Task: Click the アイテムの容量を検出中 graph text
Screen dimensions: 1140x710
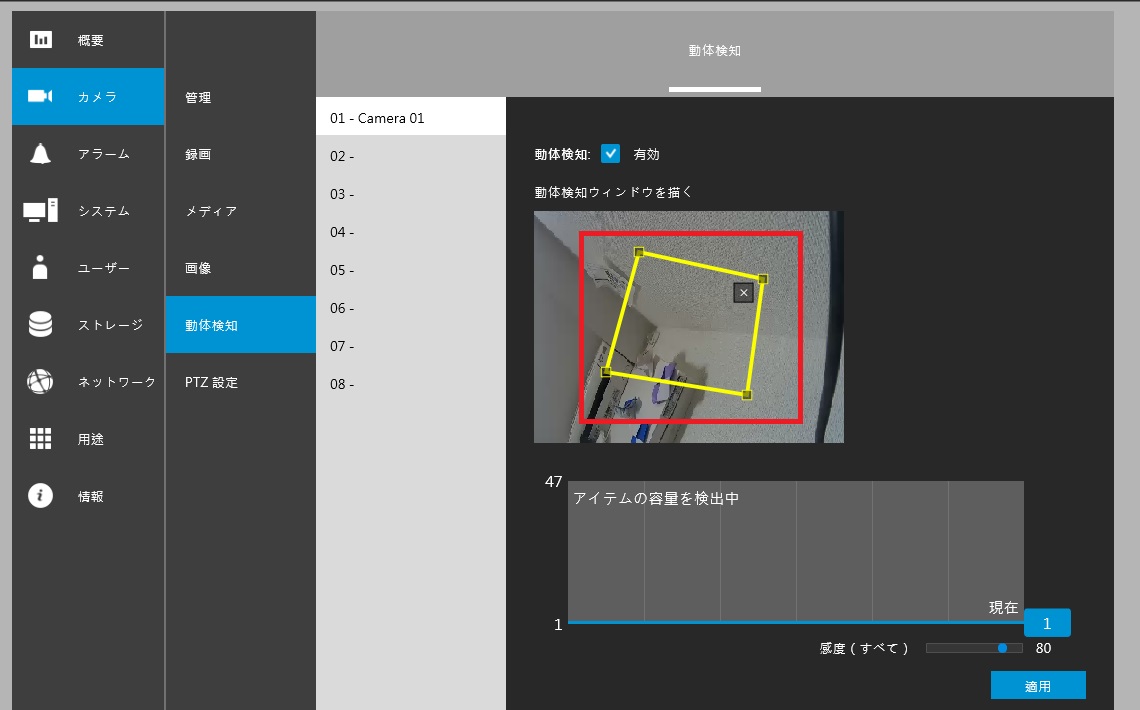Action: (657, 499)
